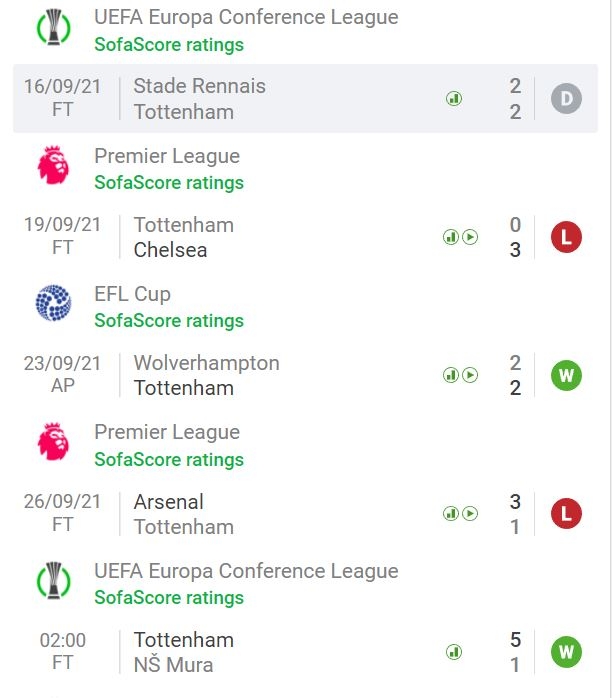Open statistics icon for Stade Rennais match

(x=454, y=98)
